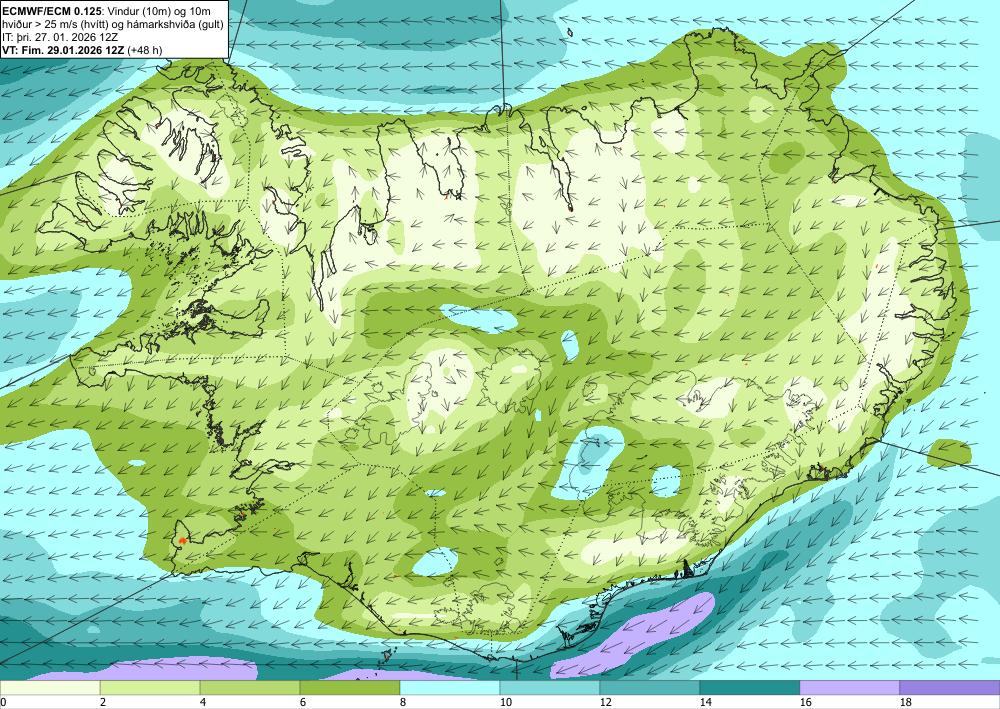
Task: Click the legend scale label '14'
Action: [706, 703]
